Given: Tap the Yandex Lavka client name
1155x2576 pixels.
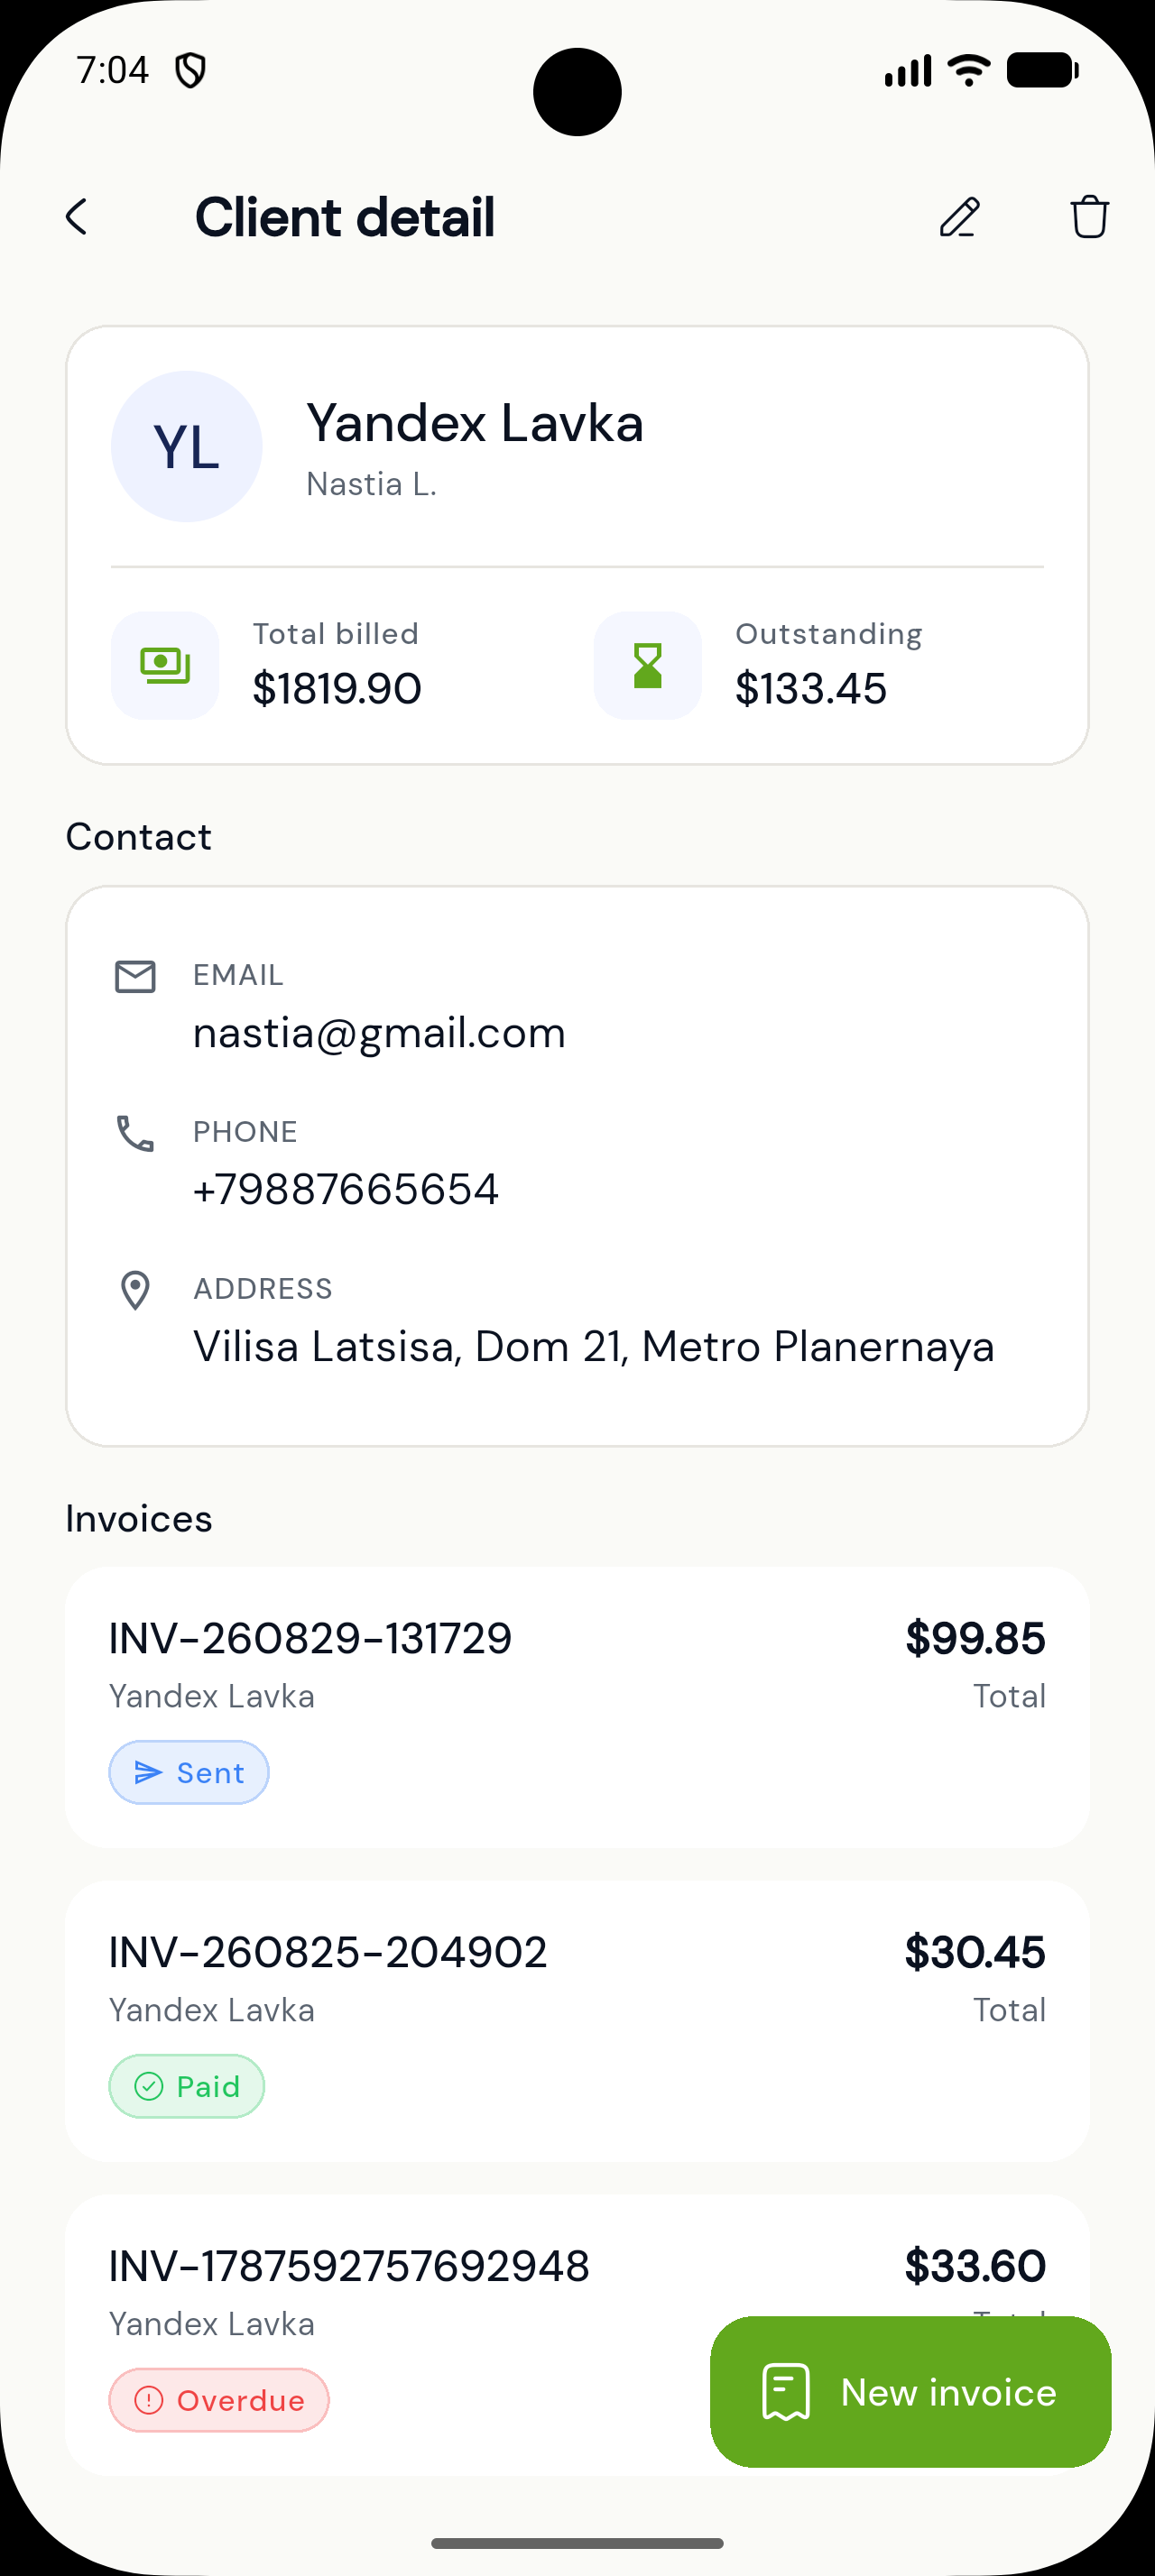Looking at the screenshot, I should click(x=474, y=423).
